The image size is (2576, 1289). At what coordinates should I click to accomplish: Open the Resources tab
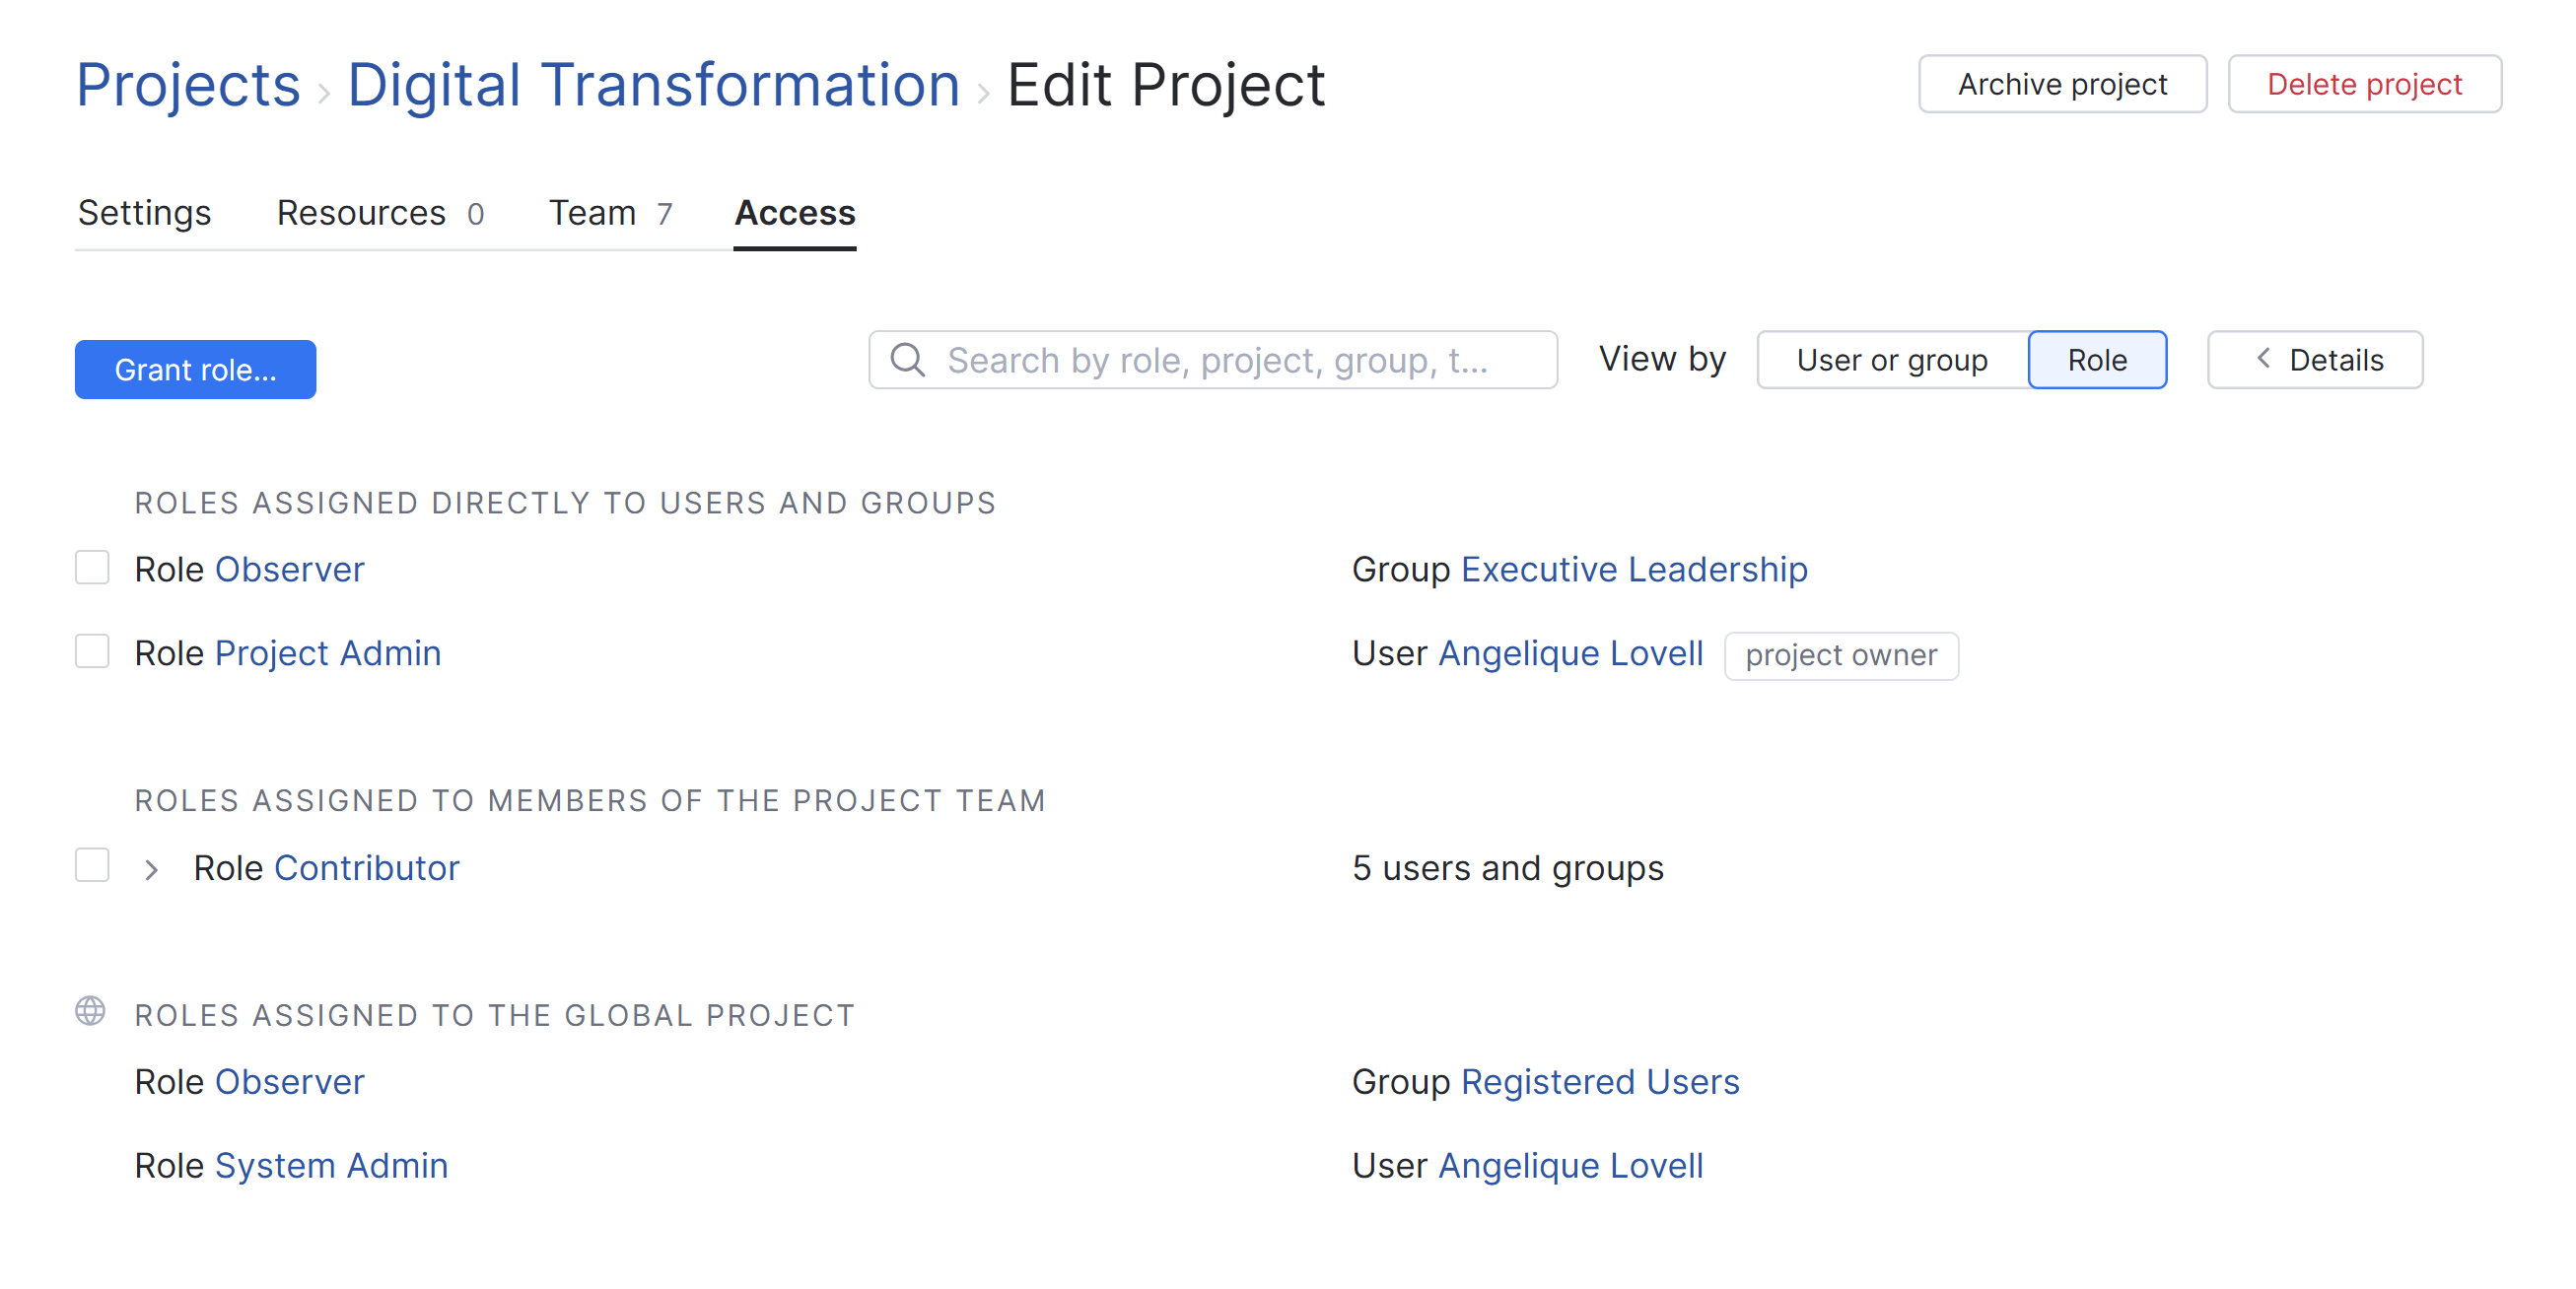[x=379, y=213]
